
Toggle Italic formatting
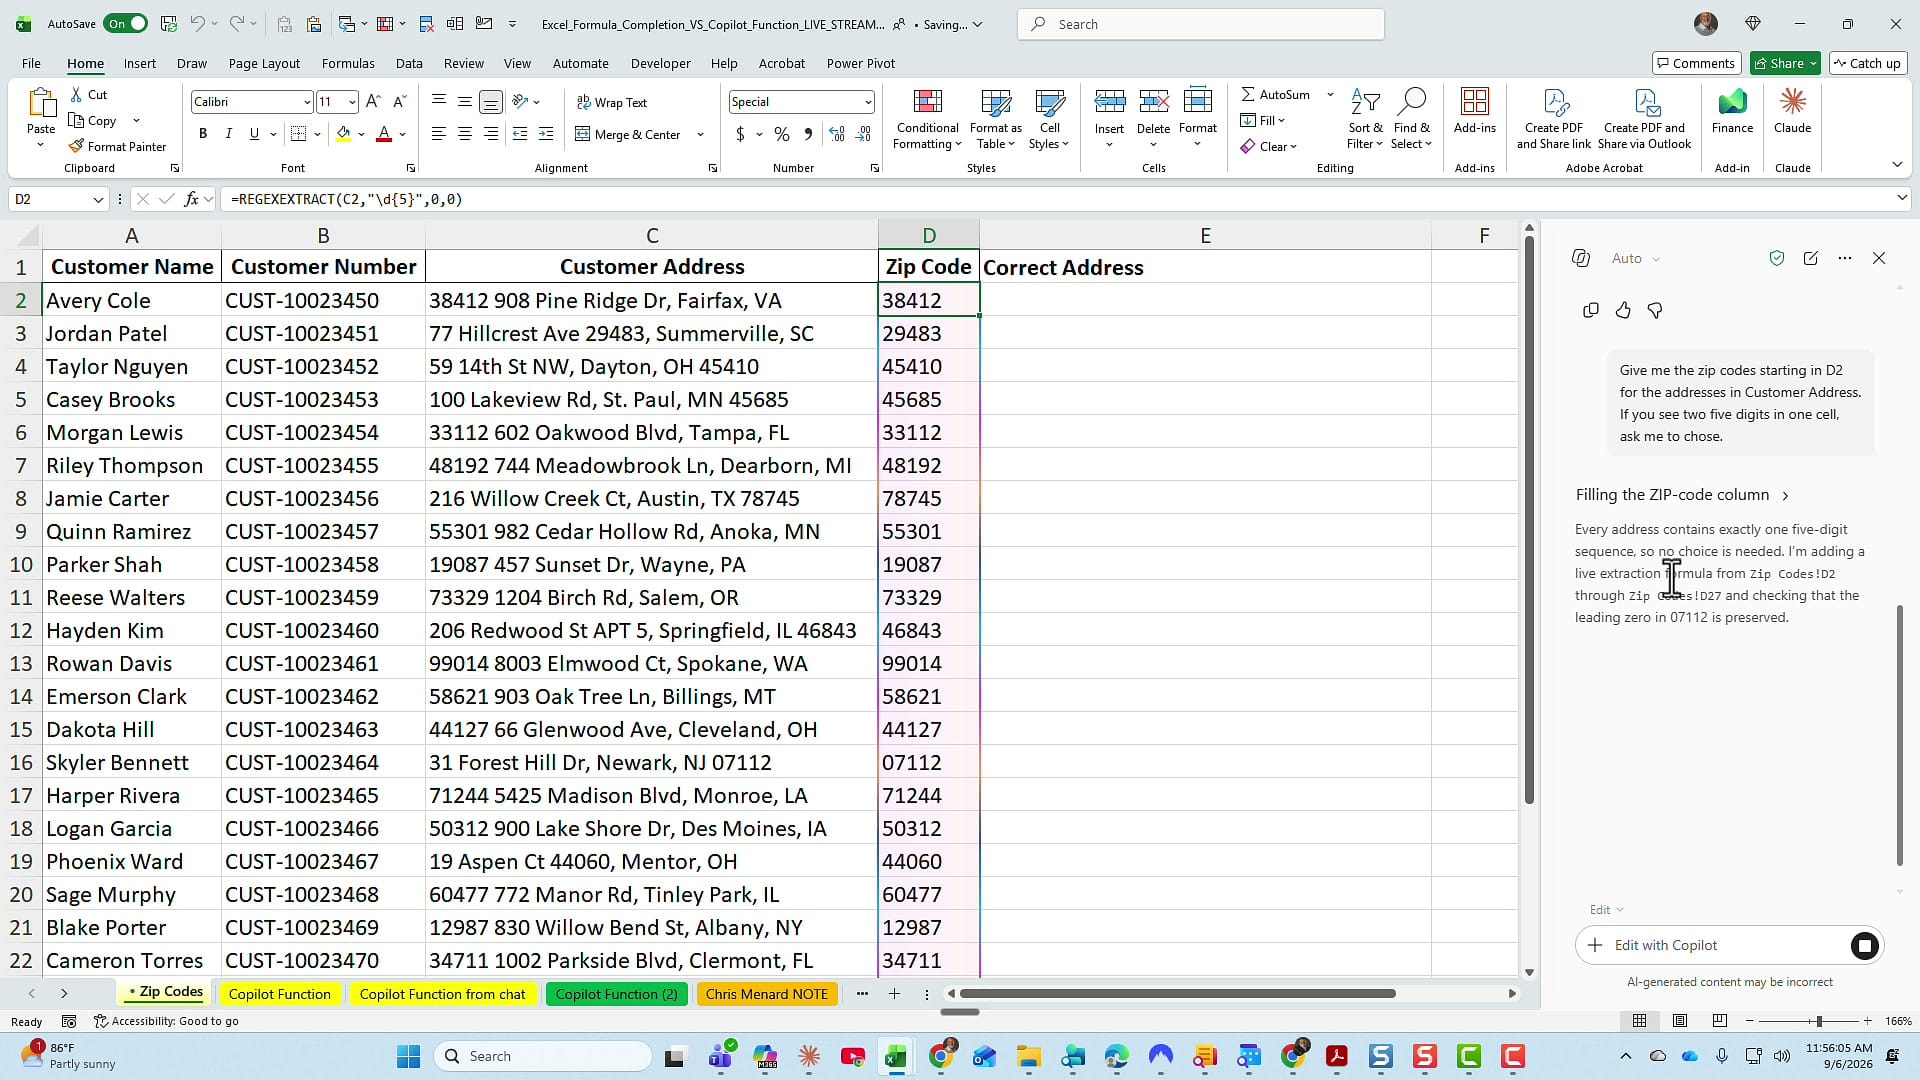pyautogui.click(x=228, y=134)
